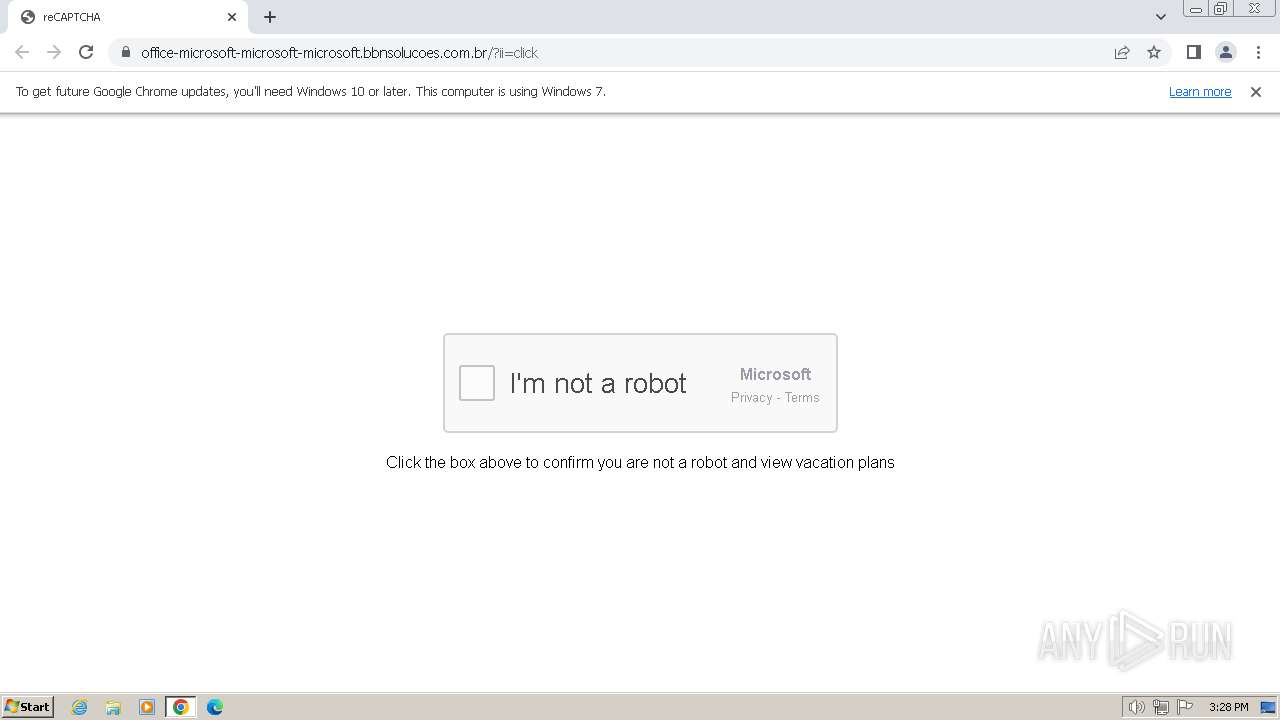Launch Internet Explorer from taskbar

80,707
